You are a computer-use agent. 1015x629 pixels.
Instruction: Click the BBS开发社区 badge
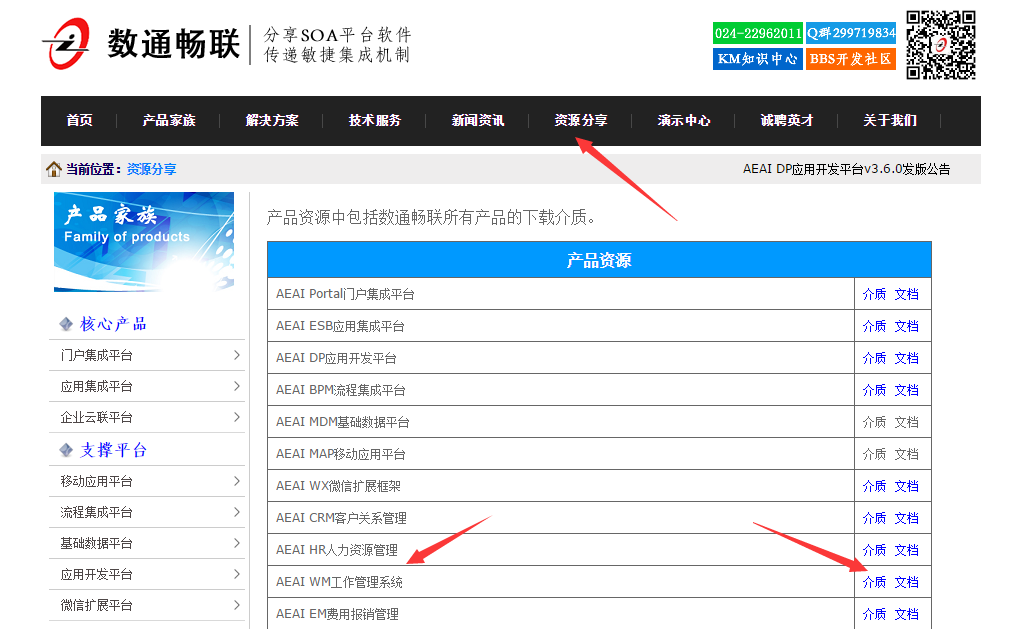[x=850, y=59]
